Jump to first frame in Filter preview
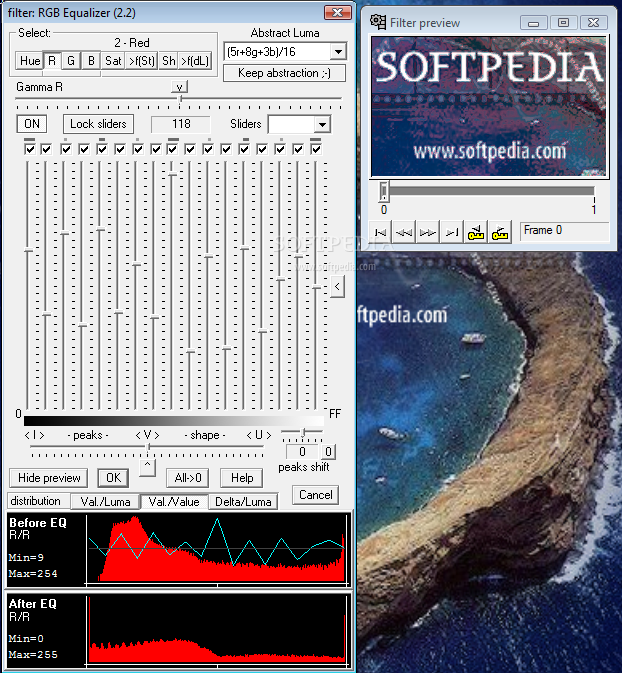The height and width of the screenshot is (673, 622). click(380, 232)
